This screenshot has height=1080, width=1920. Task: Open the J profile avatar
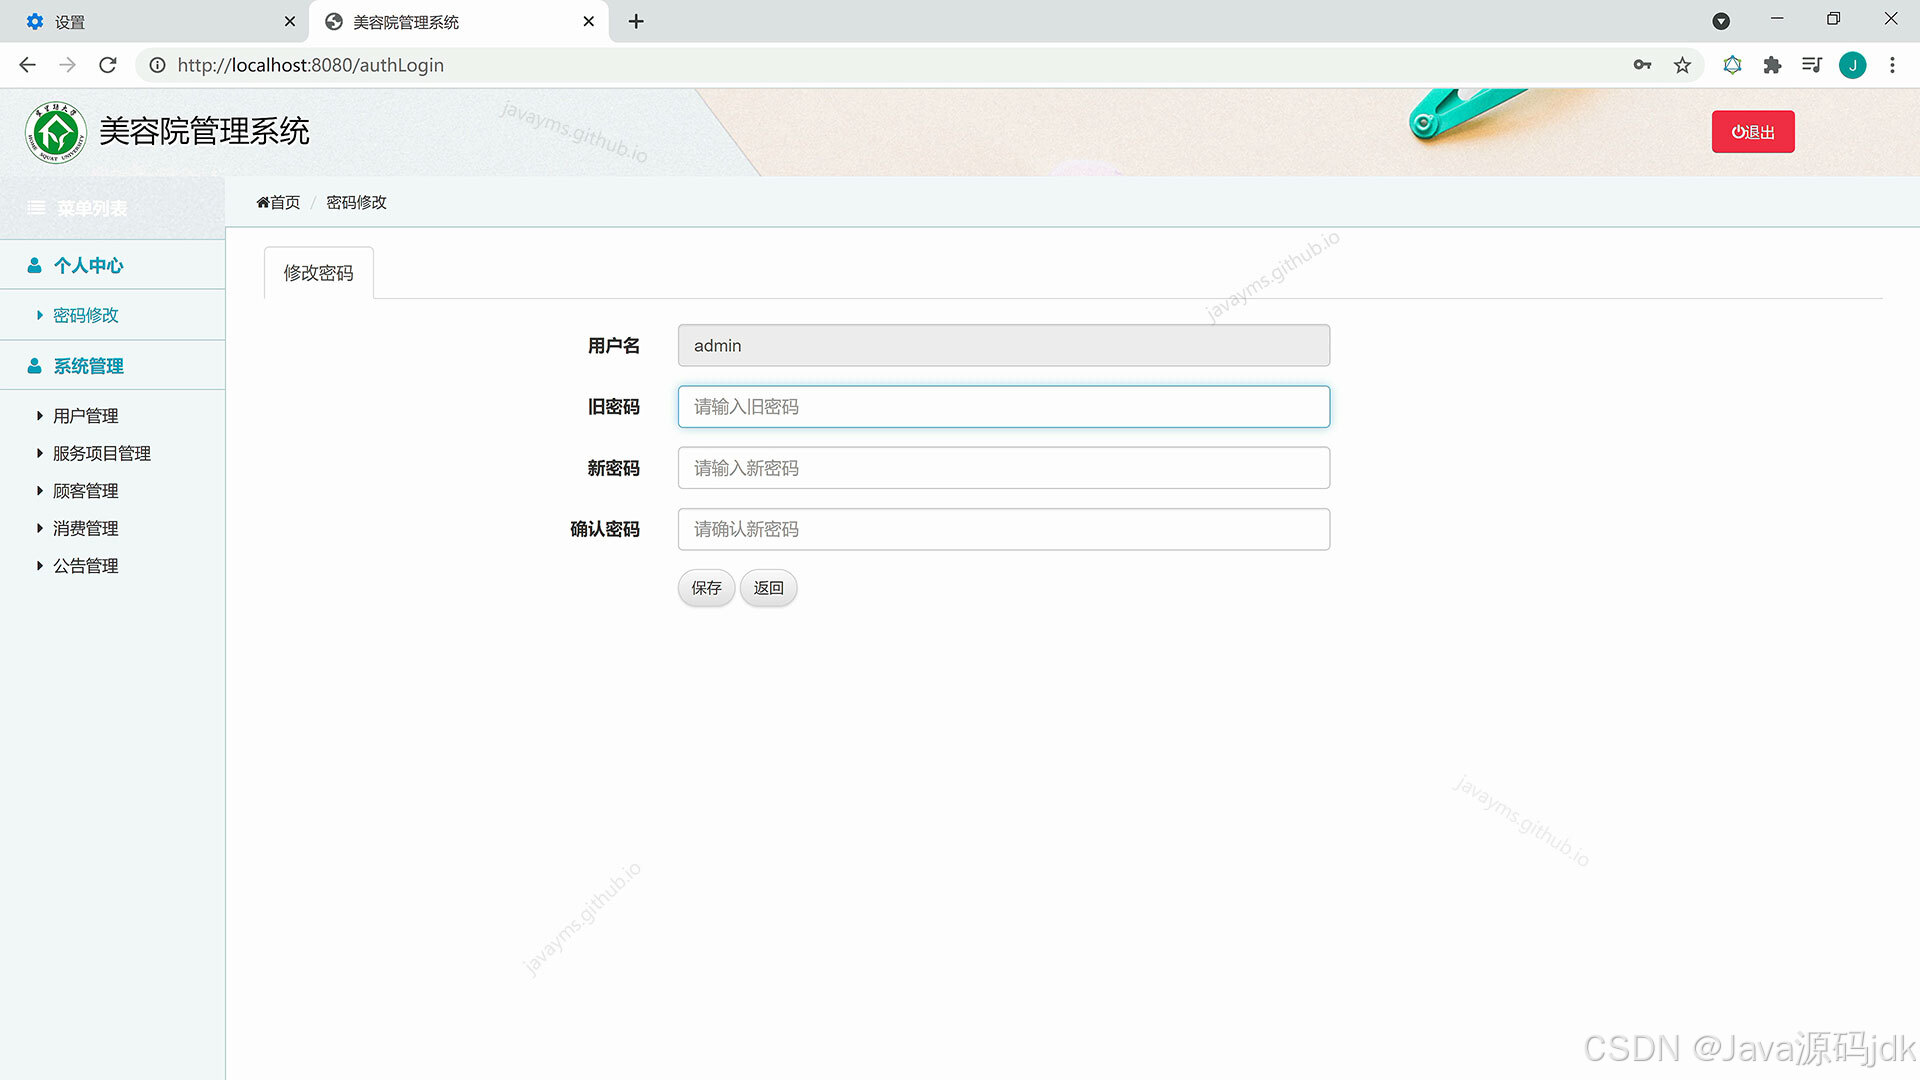1852,65
